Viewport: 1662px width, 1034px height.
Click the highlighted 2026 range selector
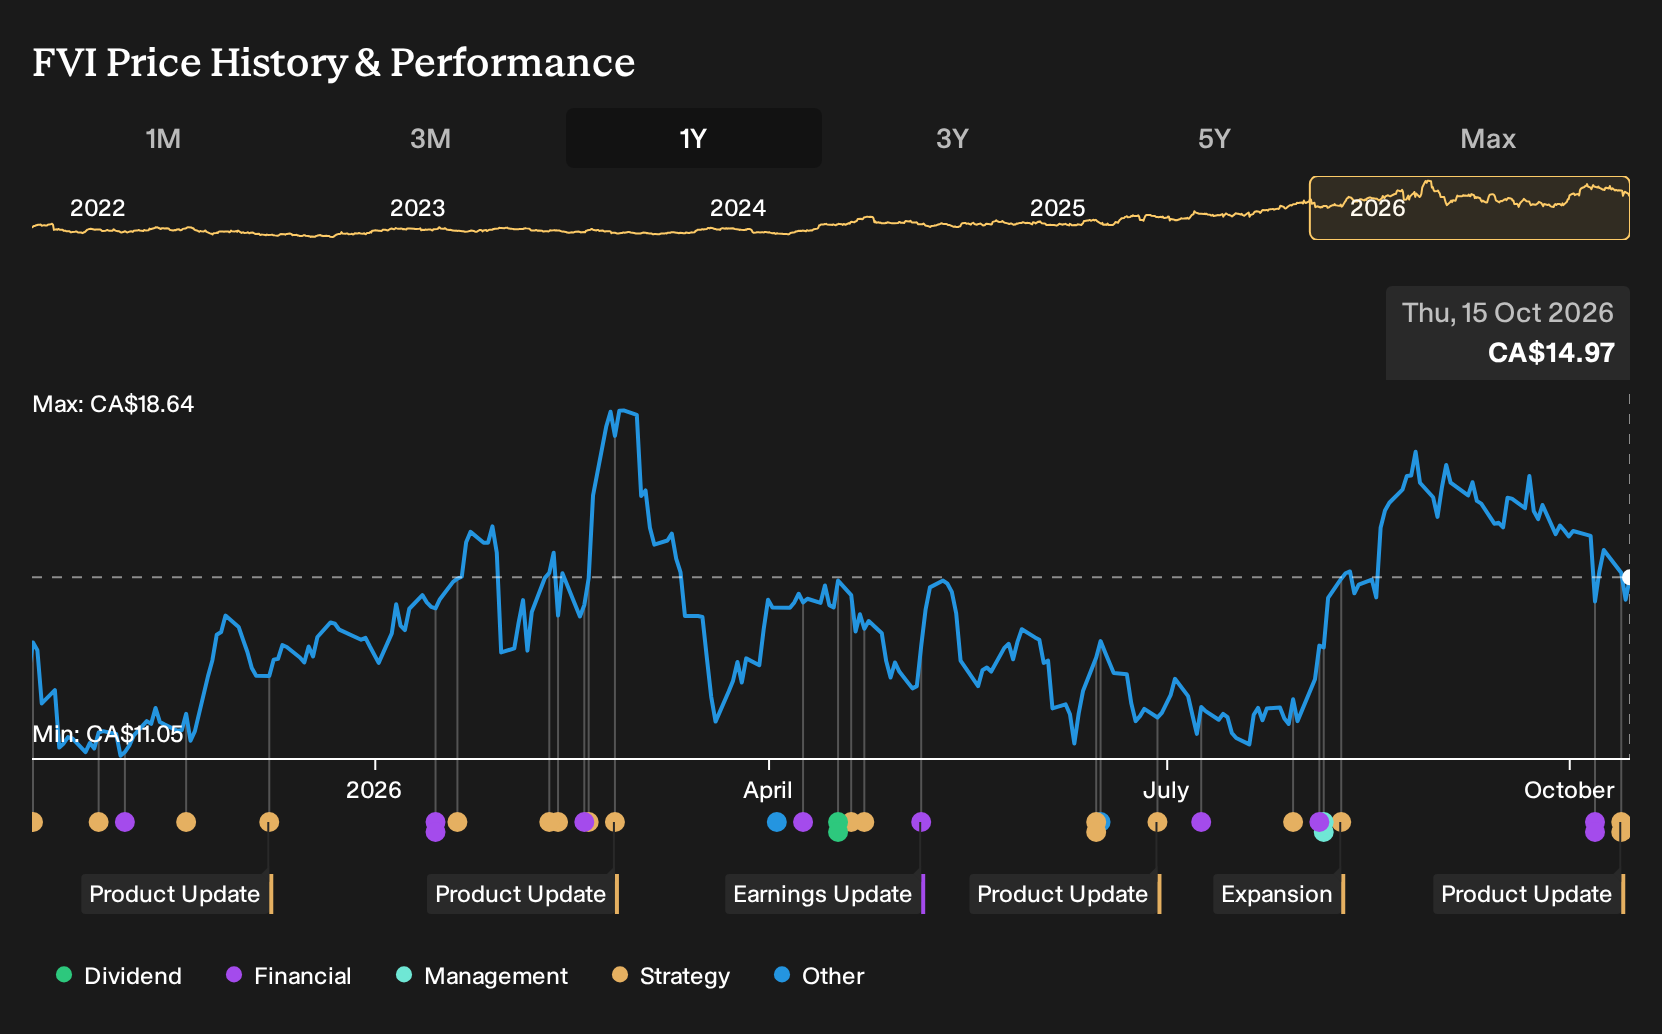point(1469,208)
